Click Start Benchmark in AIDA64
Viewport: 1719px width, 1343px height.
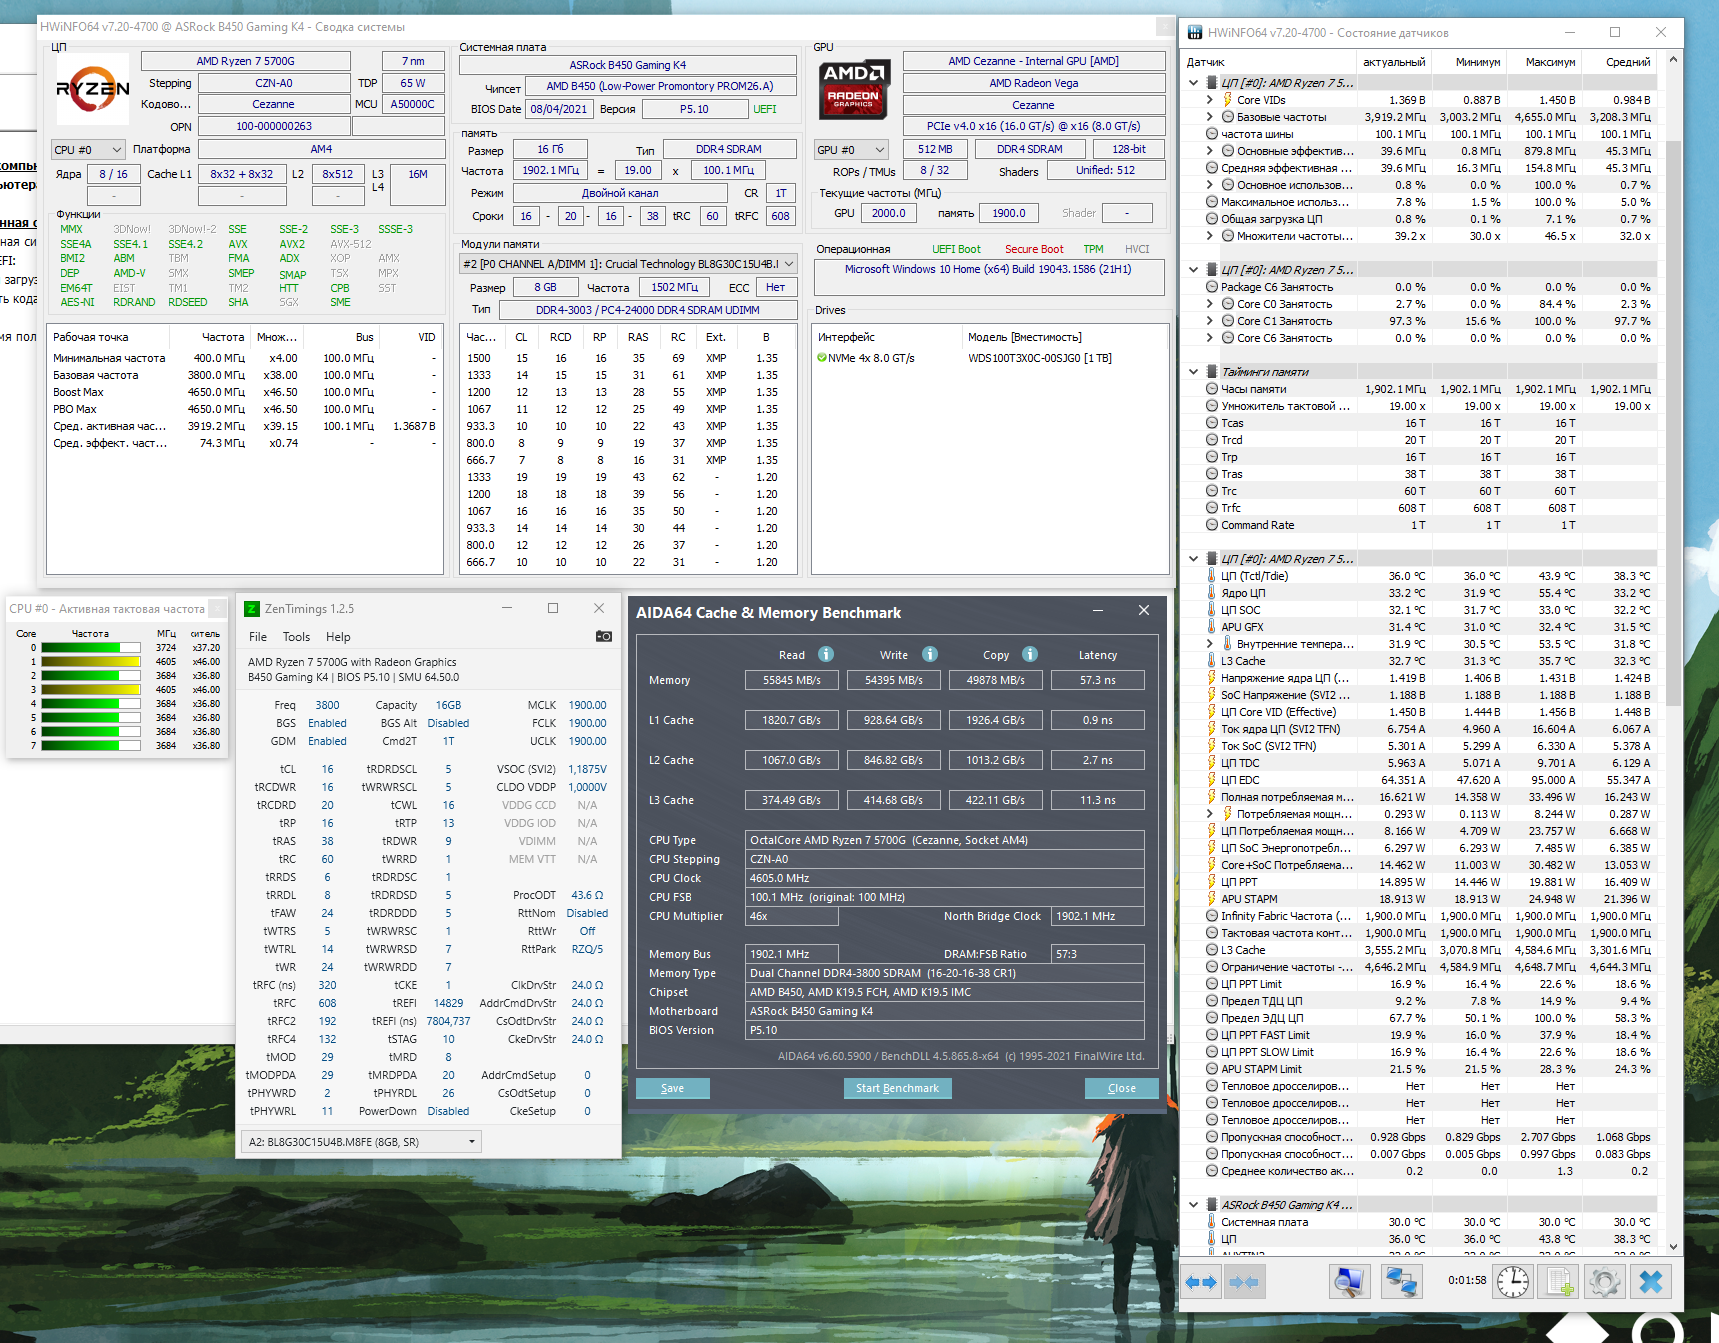pos(897,1088)
